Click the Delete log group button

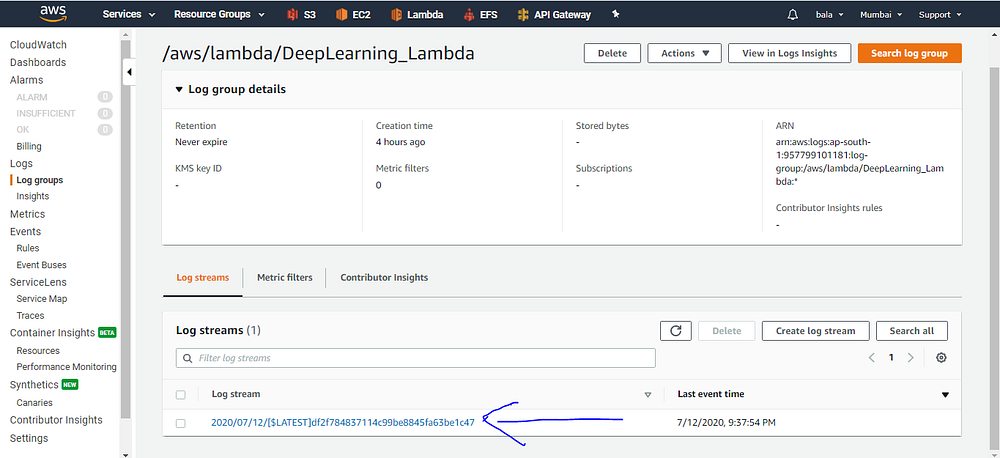(612, 53)
